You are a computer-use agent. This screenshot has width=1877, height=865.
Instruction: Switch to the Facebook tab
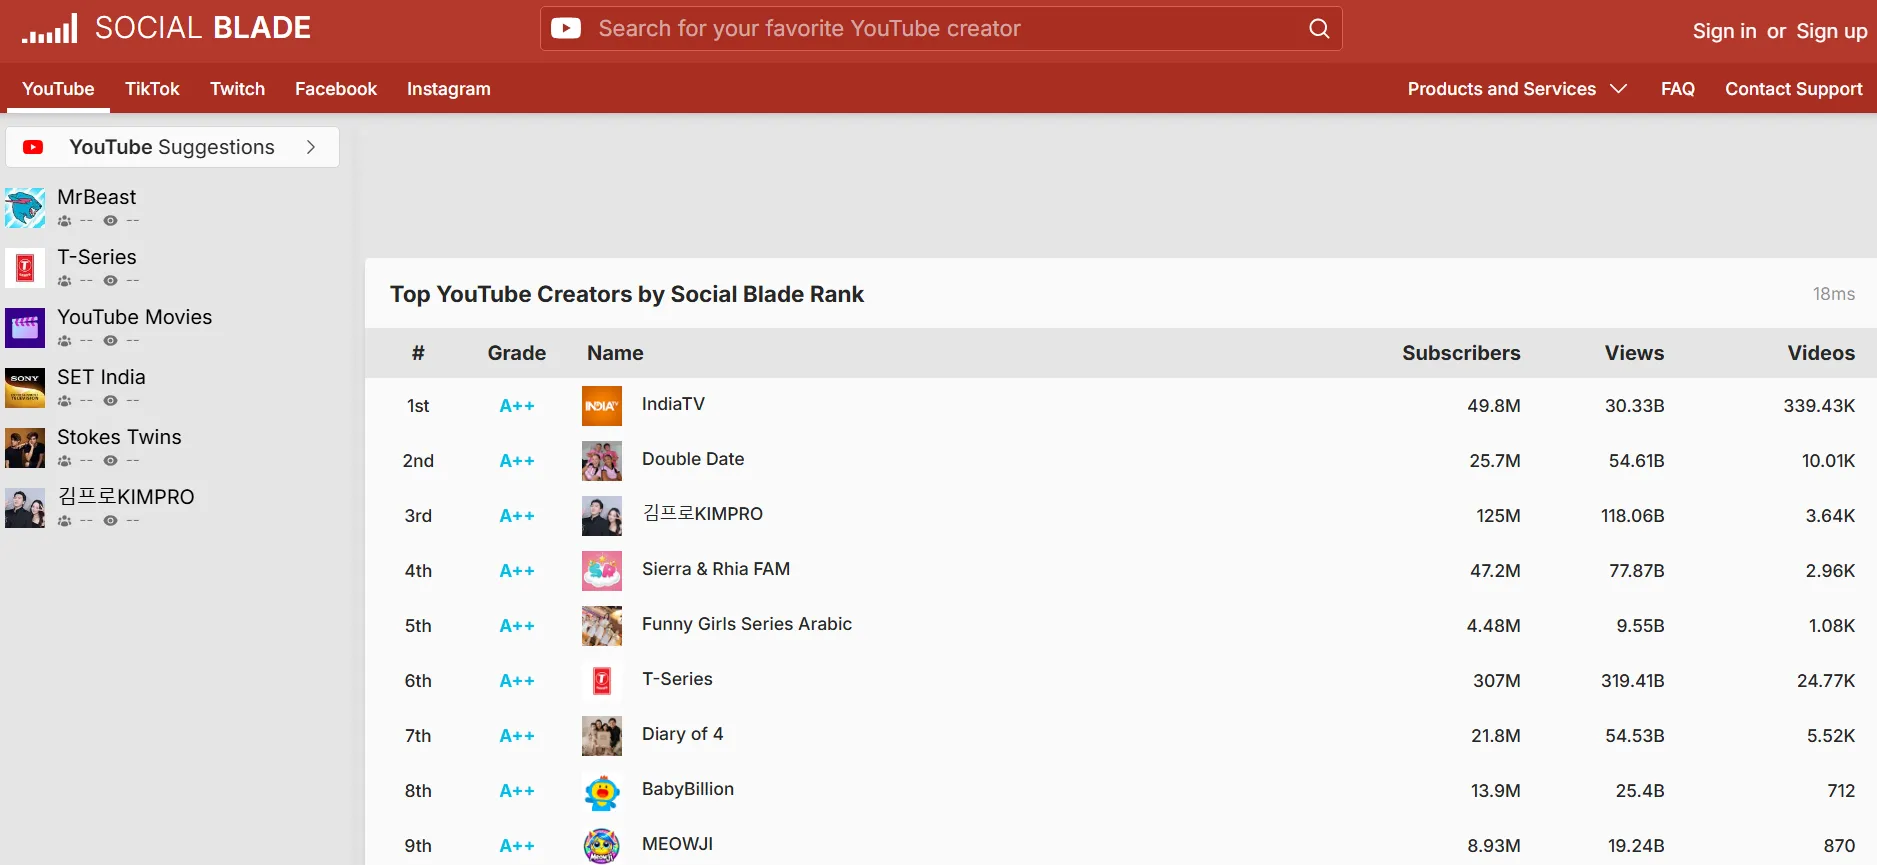coord(336,89)
